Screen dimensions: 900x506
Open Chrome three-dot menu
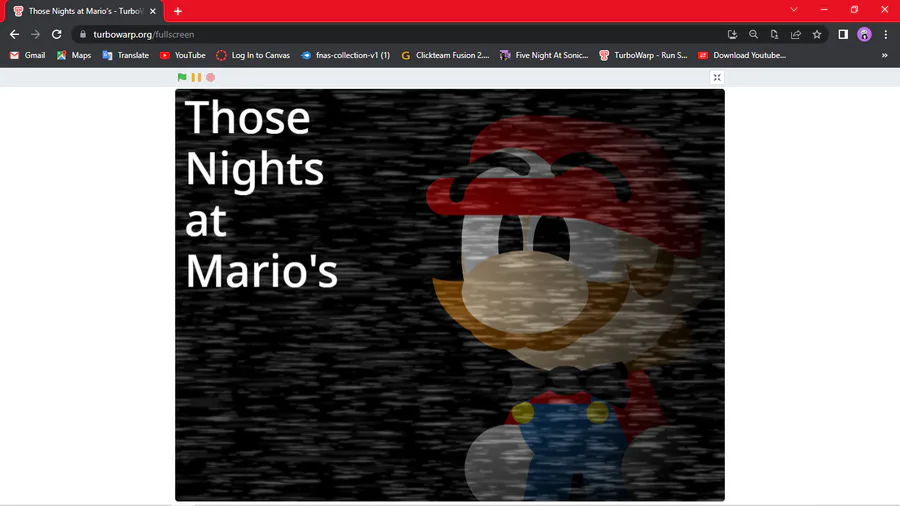point(886,34)
